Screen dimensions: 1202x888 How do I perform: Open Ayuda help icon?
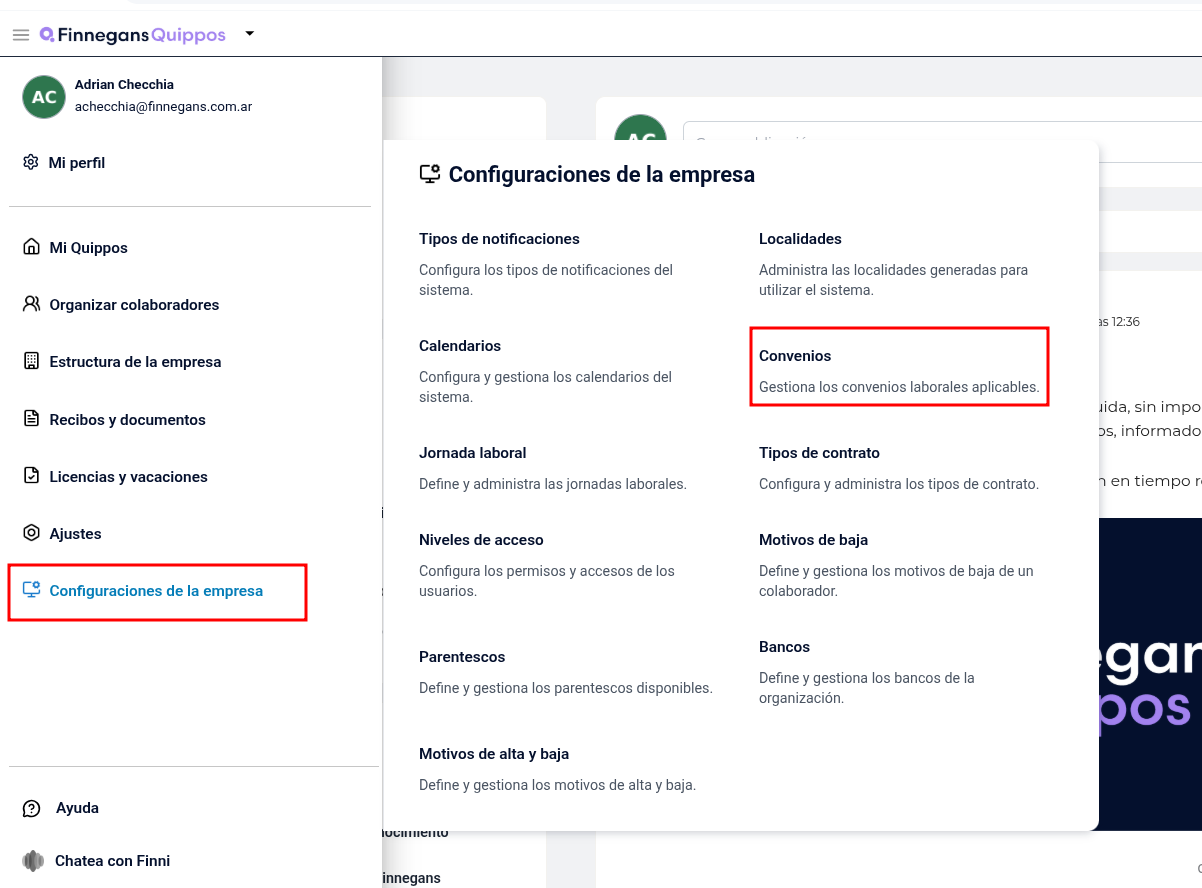[x=32, y=808]
